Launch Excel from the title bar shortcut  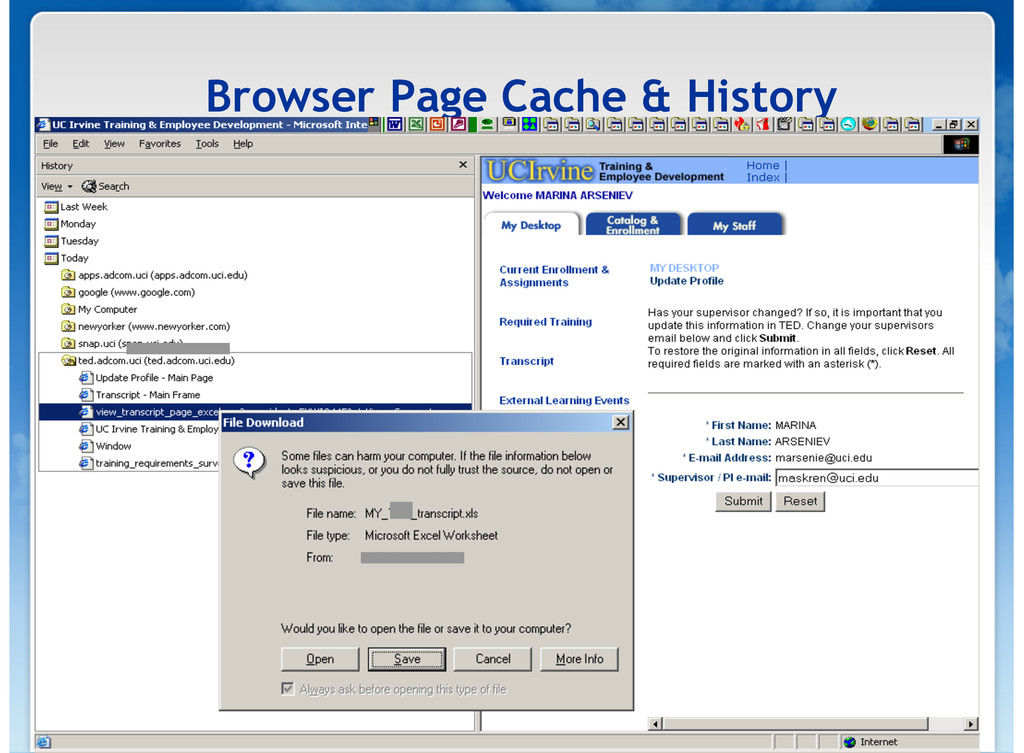[416, 124]
